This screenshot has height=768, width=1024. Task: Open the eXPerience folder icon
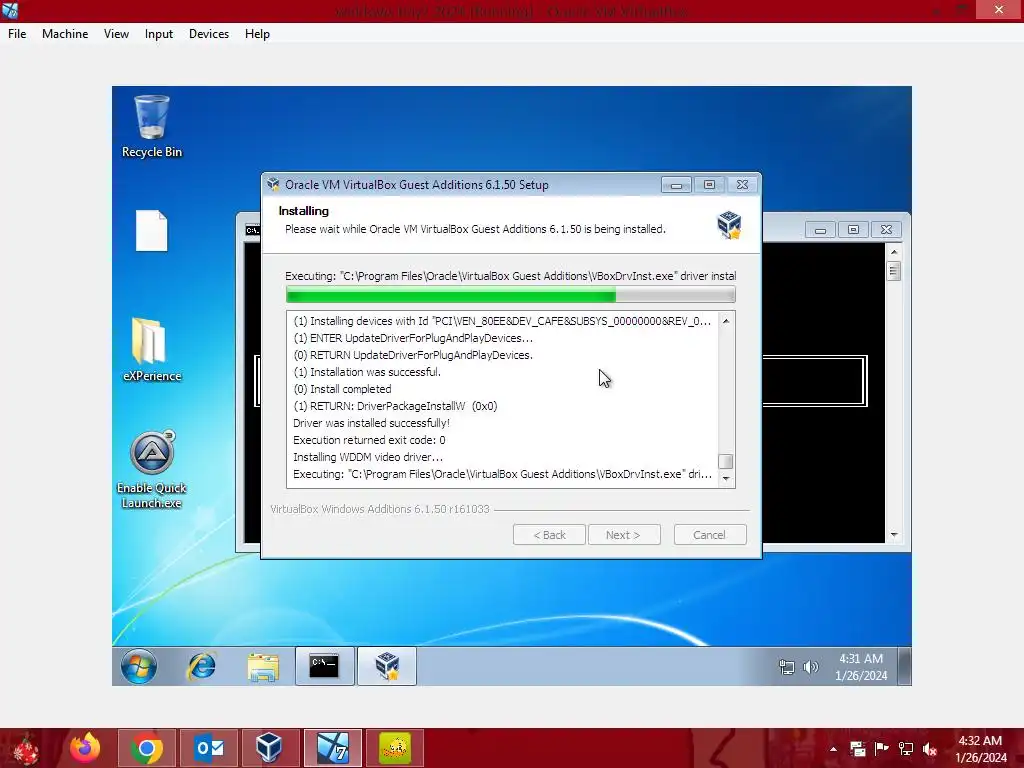coord(152,349)
